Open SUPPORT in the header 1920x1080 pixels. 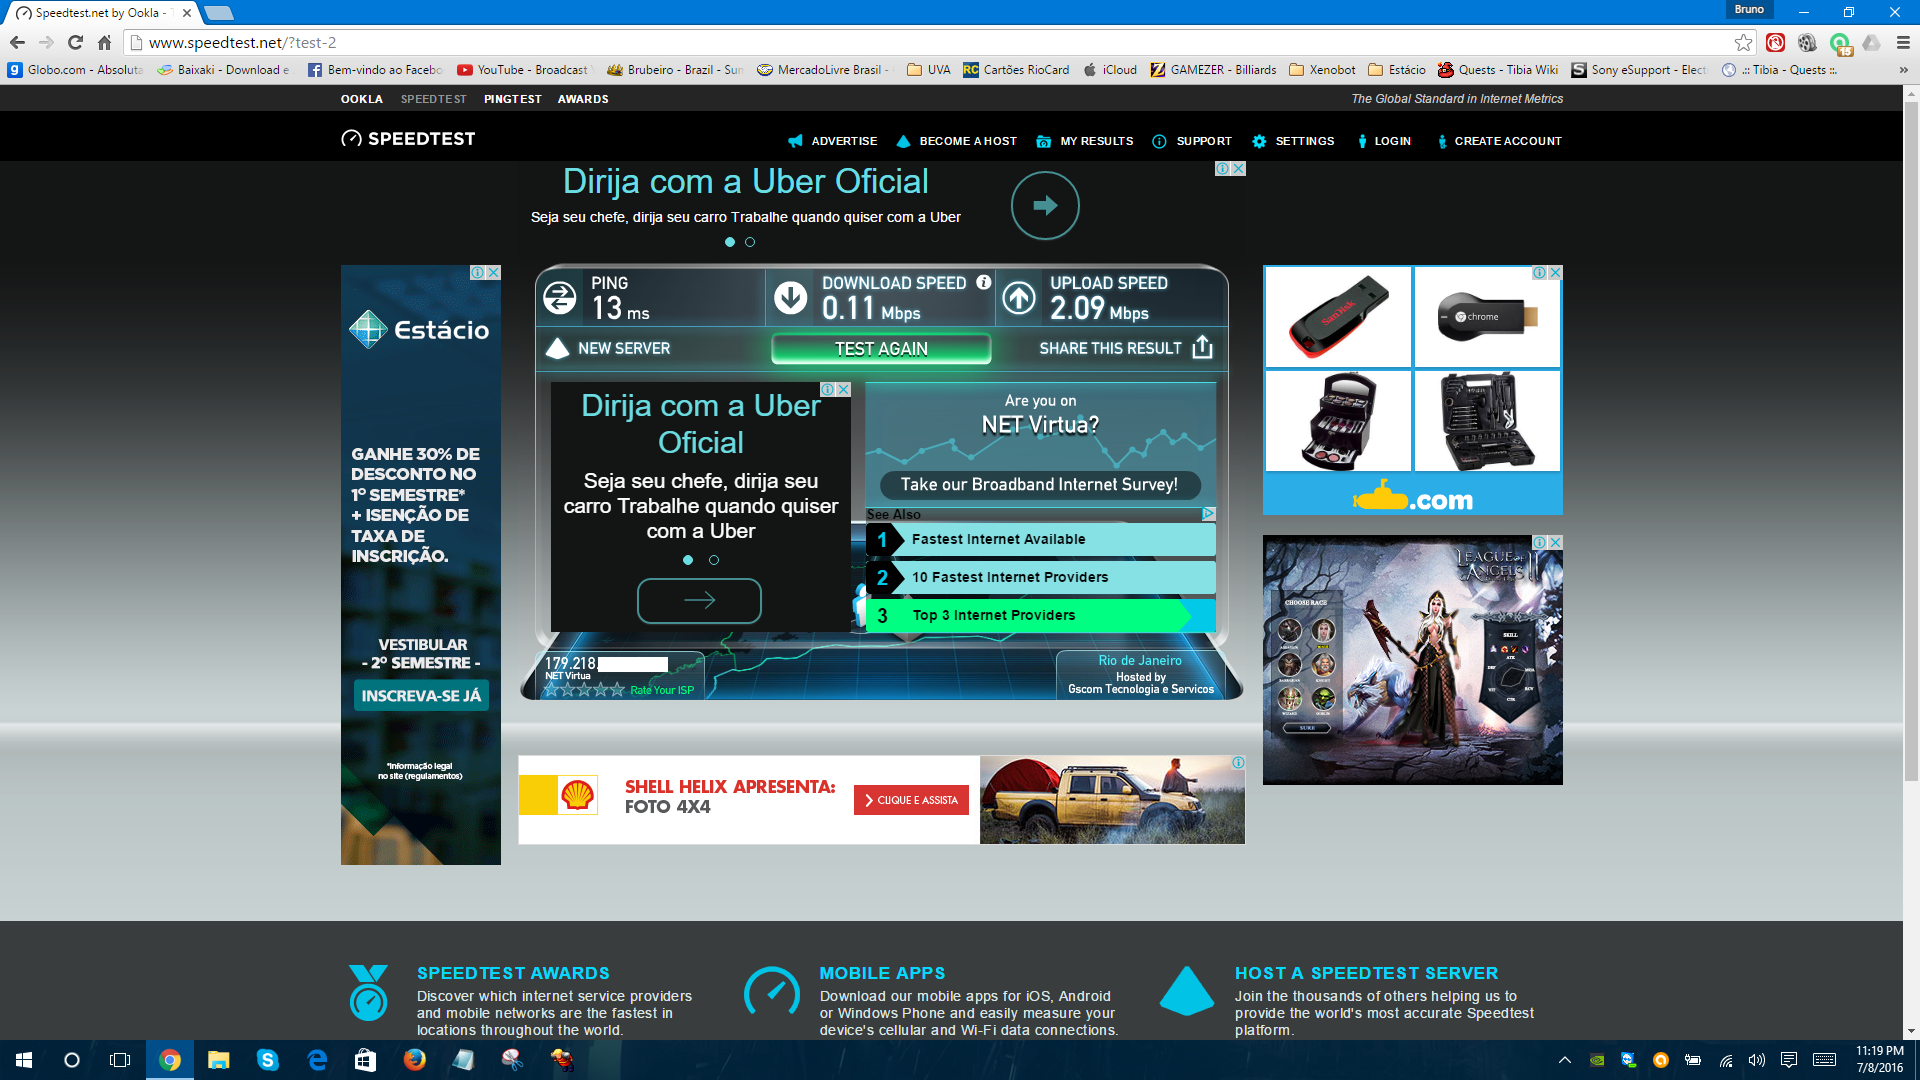tap(1192, 141)
